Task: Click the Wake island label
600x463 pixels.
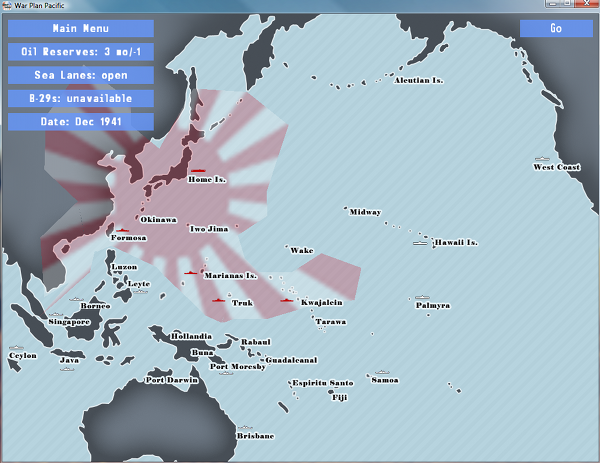Action: tap(302, 250)
